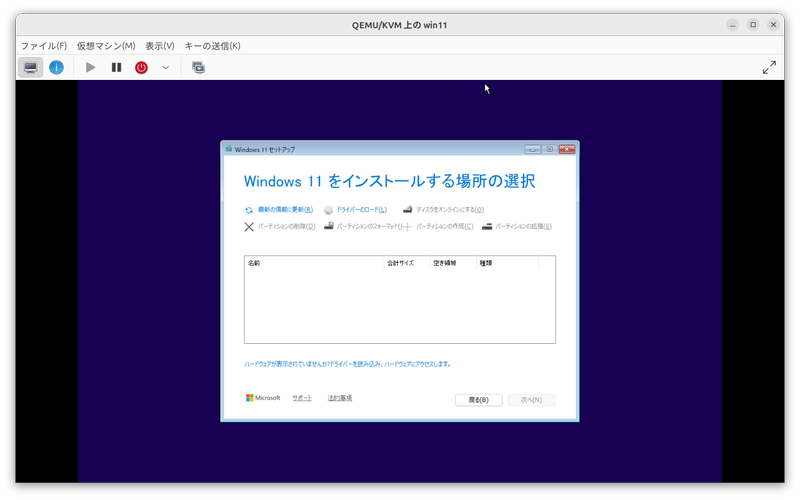Click the 合計サイズ column header

coord(407,263)
